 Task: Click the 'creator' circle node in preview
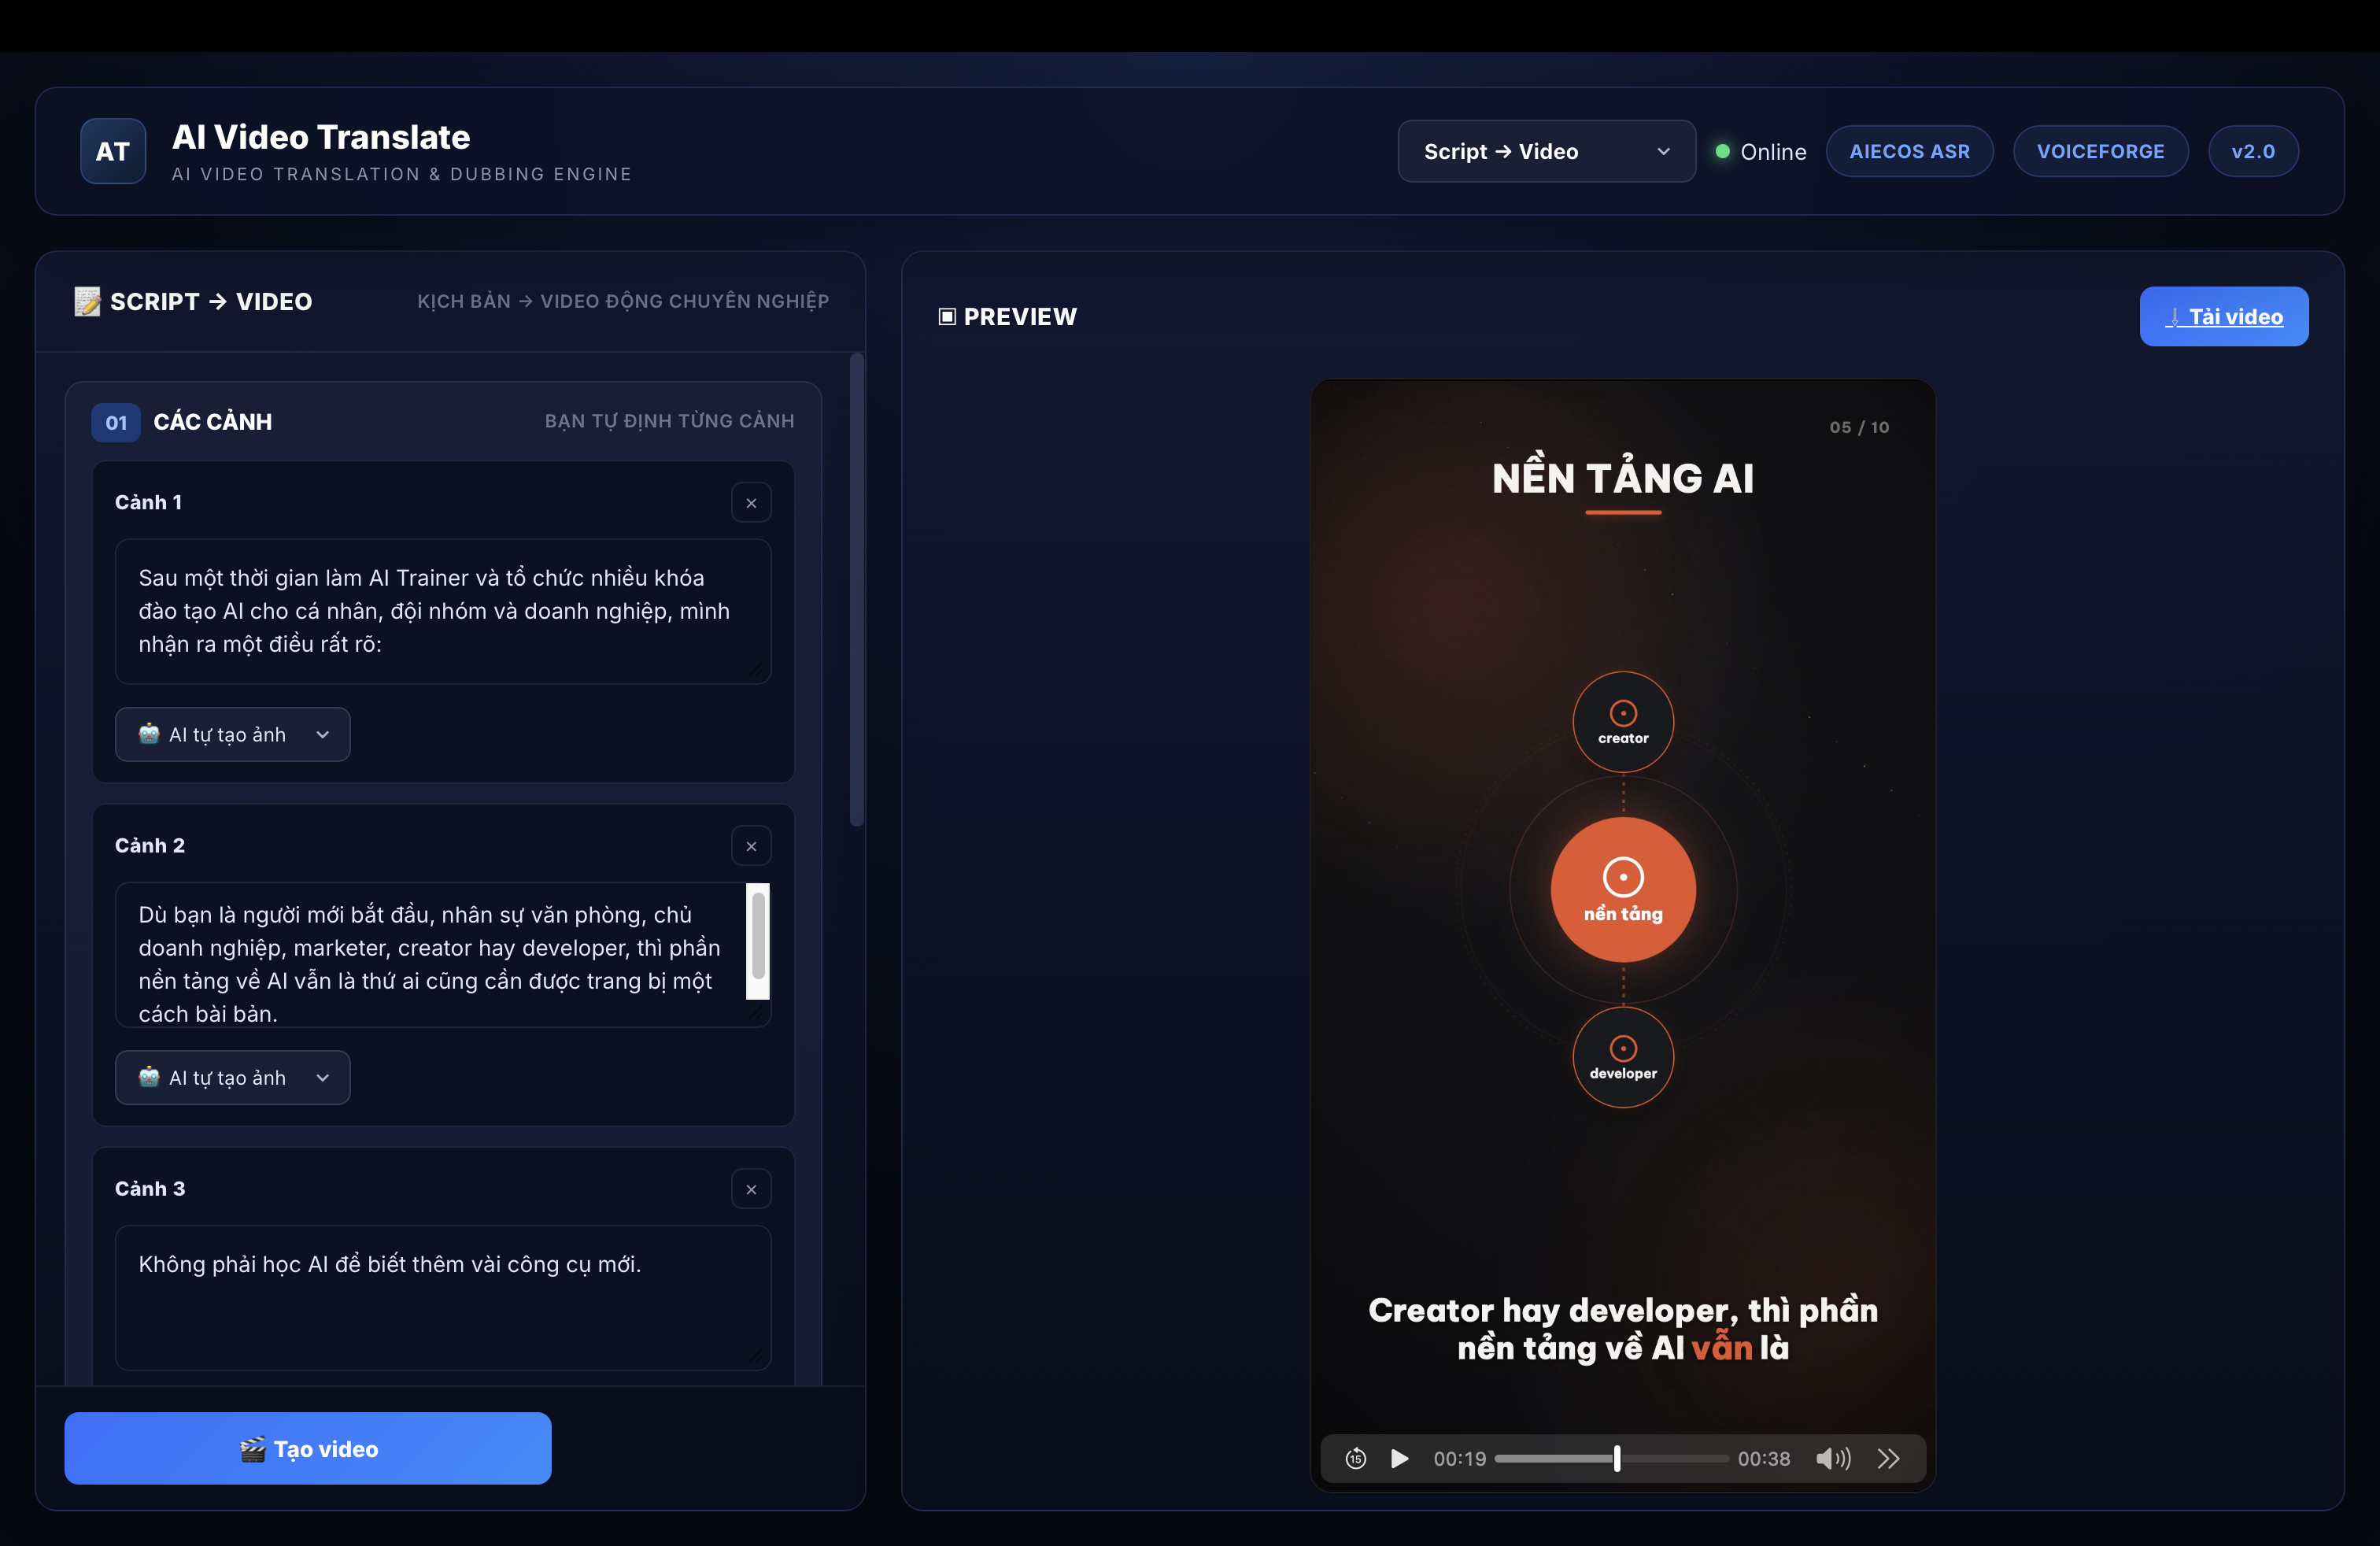1623,722
